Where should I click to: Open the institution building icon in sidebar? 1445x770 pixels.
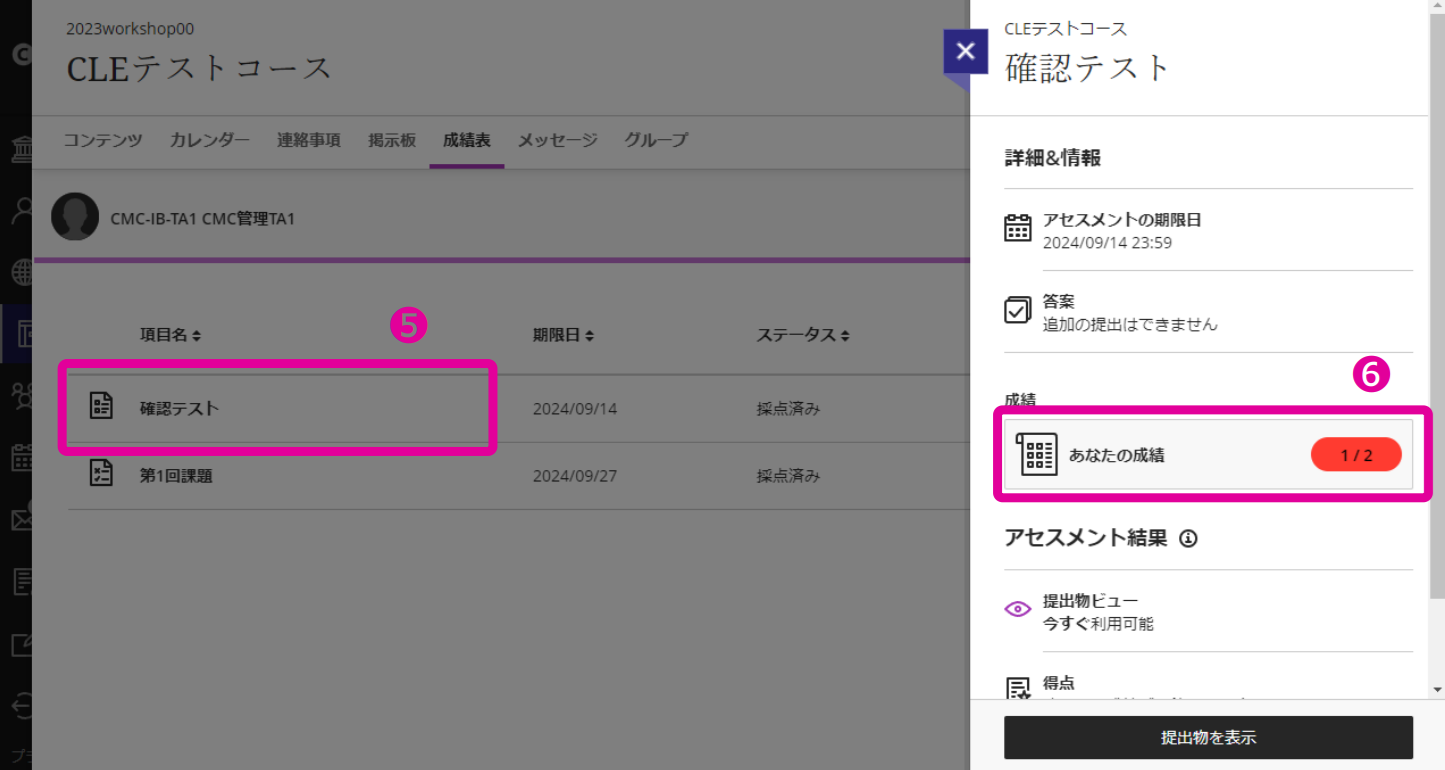pos(20,149)
